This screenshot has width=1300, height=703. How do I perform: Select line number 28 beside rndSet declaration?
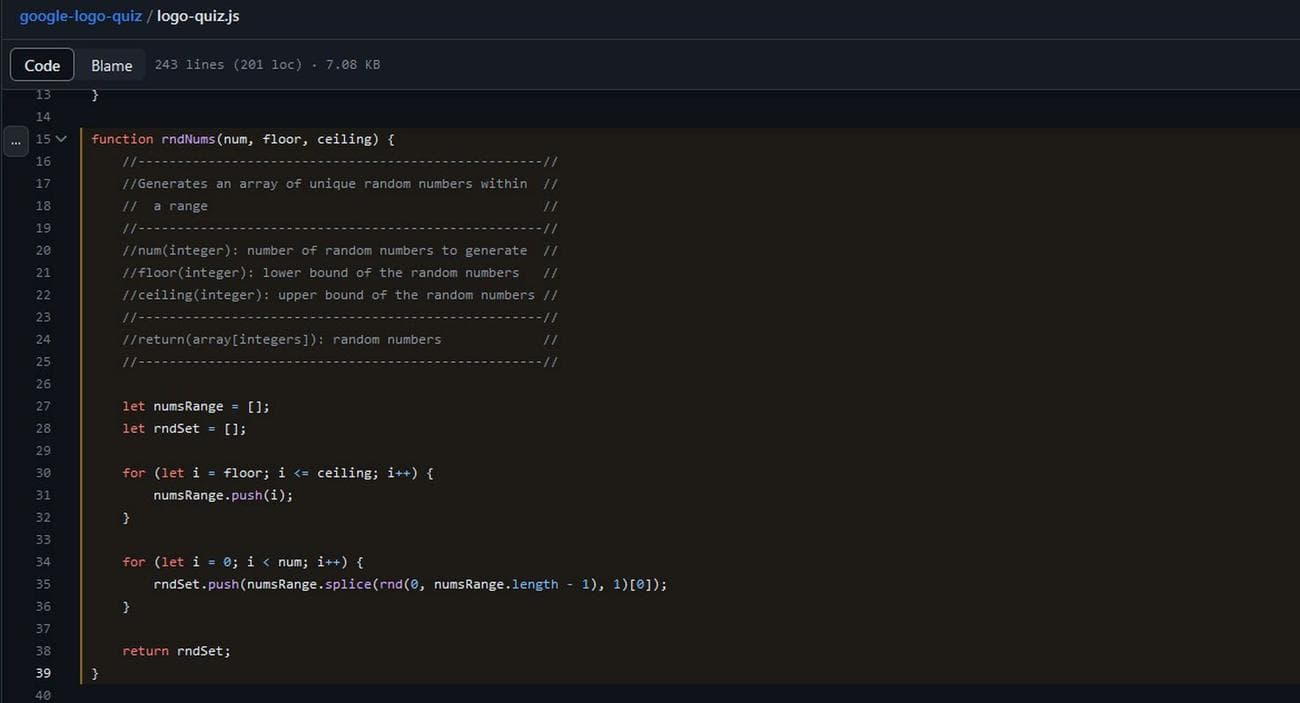(x=44, y=428)
